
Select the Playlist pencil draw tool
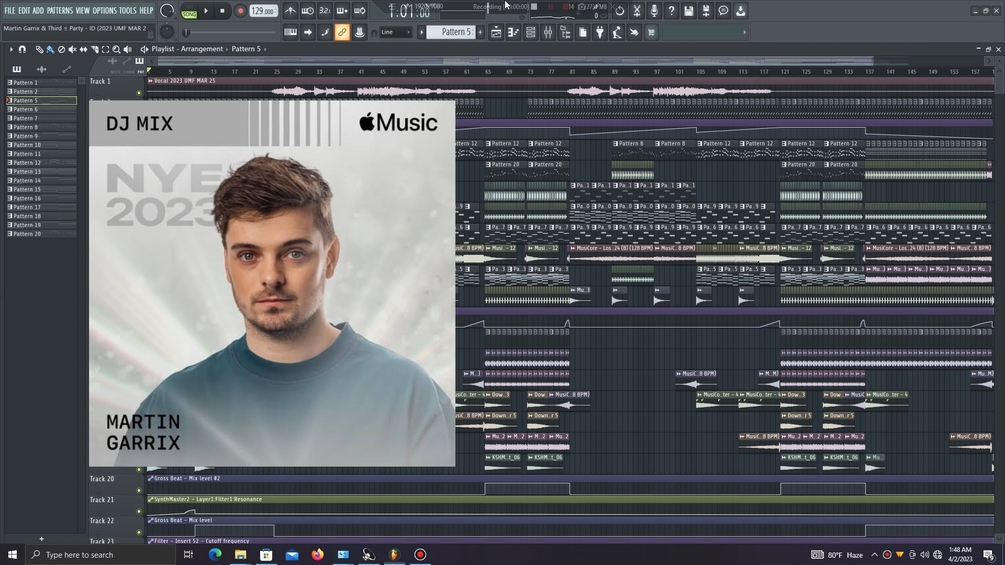(39, 49)
